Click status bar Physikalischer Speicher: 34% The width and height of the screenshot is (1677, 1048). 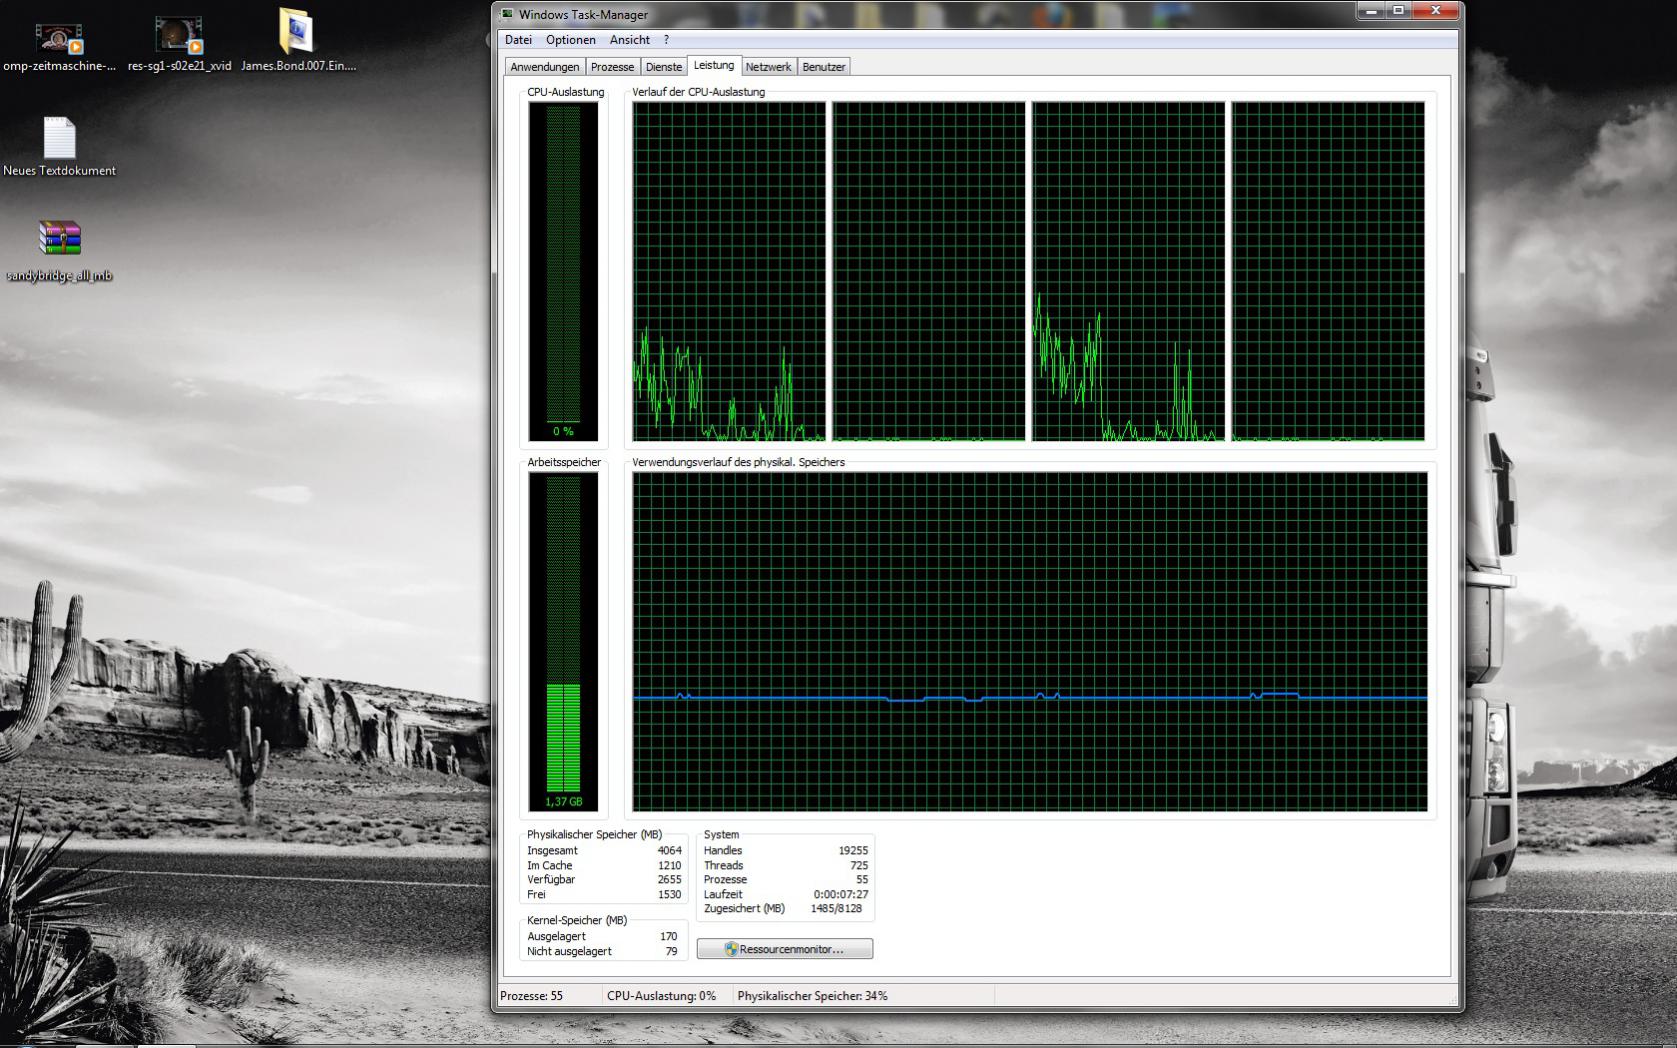coord(812,996)
